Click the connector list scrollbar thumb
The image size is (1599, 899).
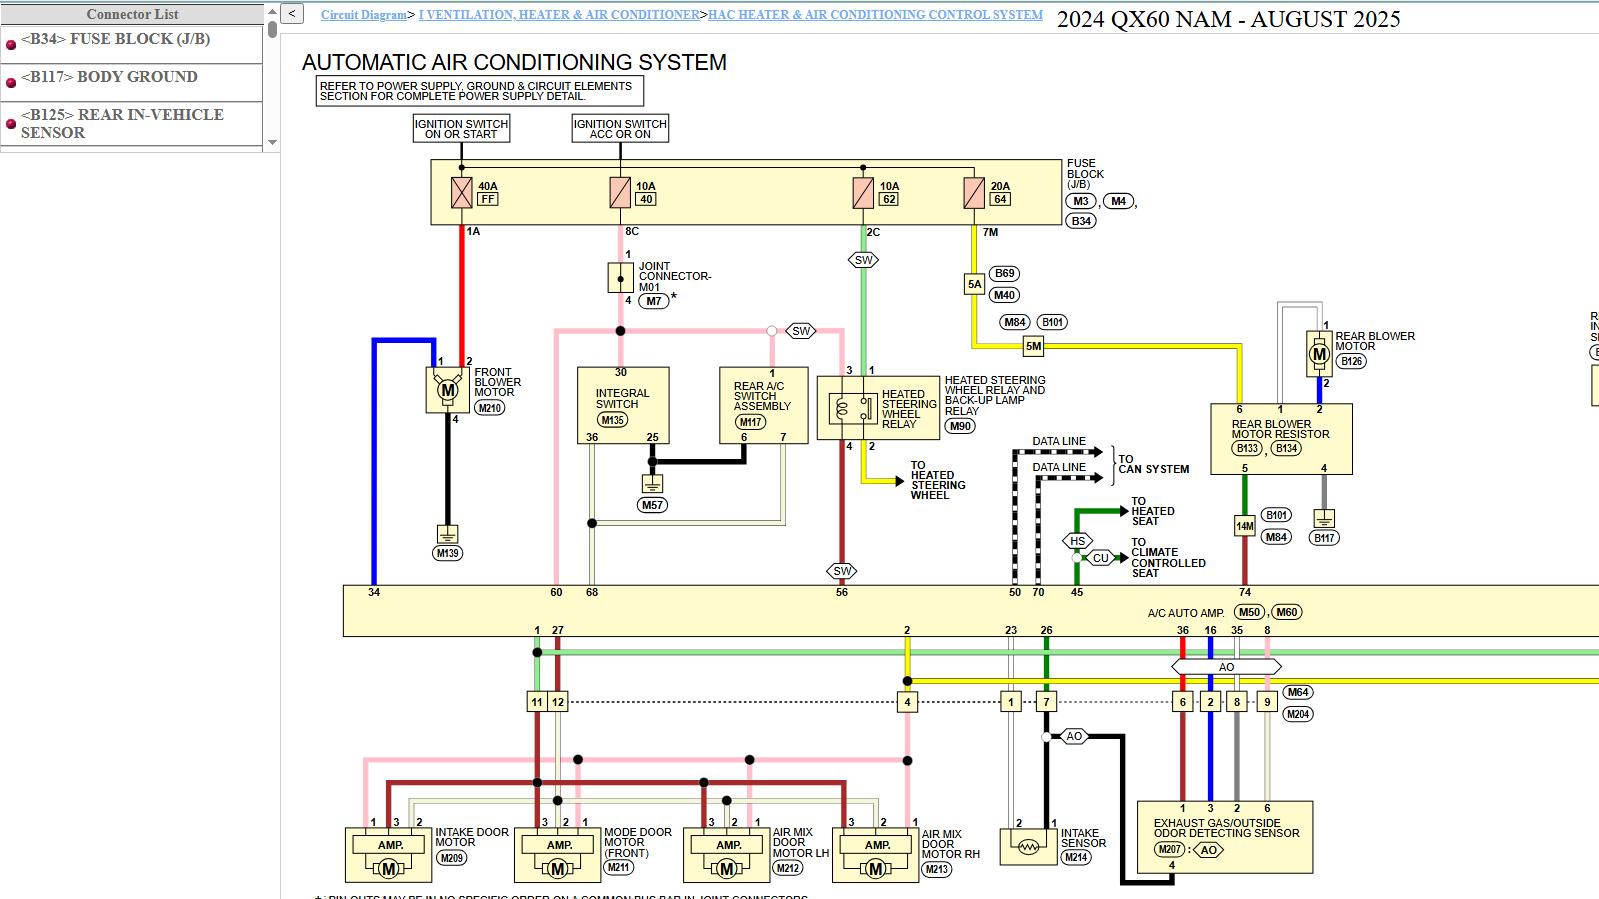(x=272, y=29)
